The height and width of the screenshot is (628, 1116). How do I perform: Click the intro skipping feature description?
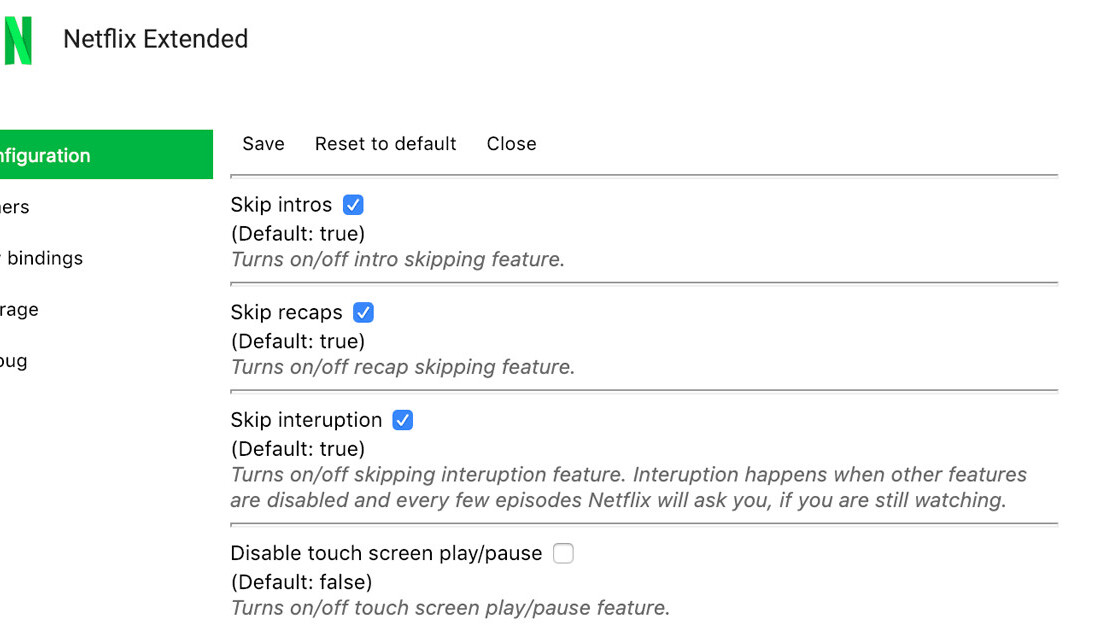pyautogui.click(x=397, y=260)
